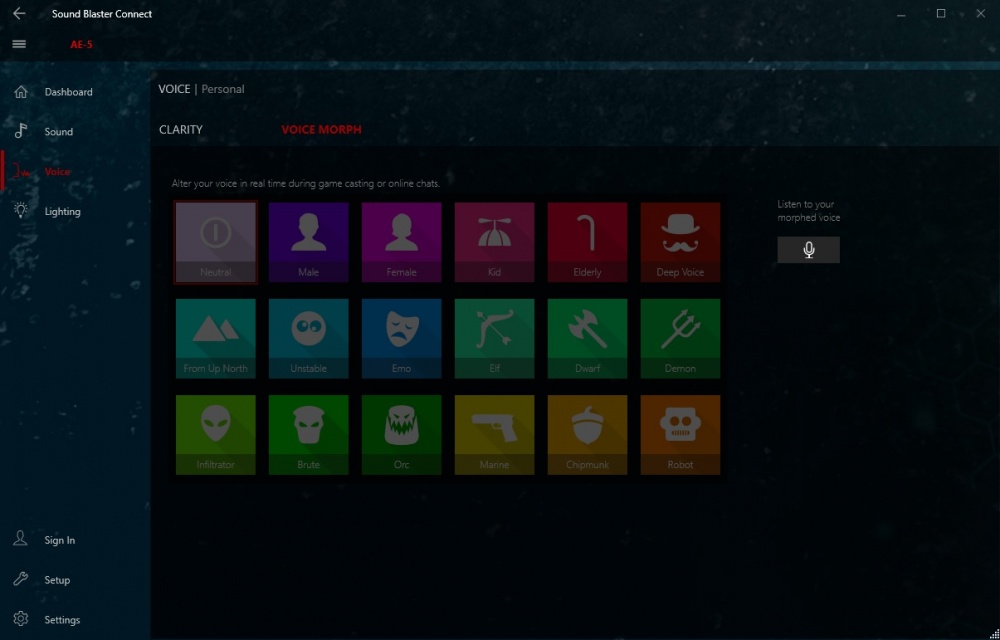Screen dimensions: 1000x640
Task: Apply the Chipmunk voice morph
Action: coord(587,435)
